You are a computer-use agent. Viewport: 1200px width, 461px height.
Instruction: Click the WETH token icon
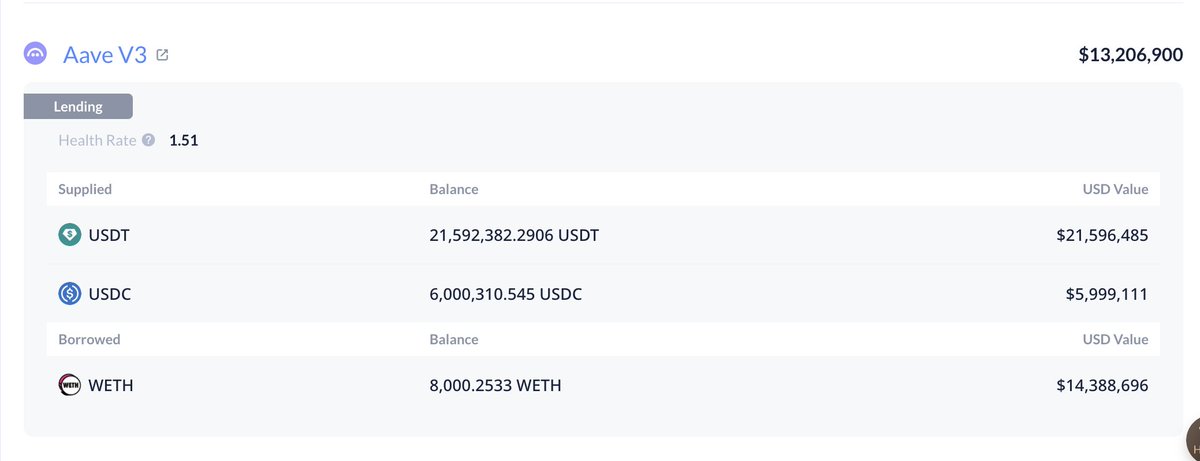click(69, 384)
